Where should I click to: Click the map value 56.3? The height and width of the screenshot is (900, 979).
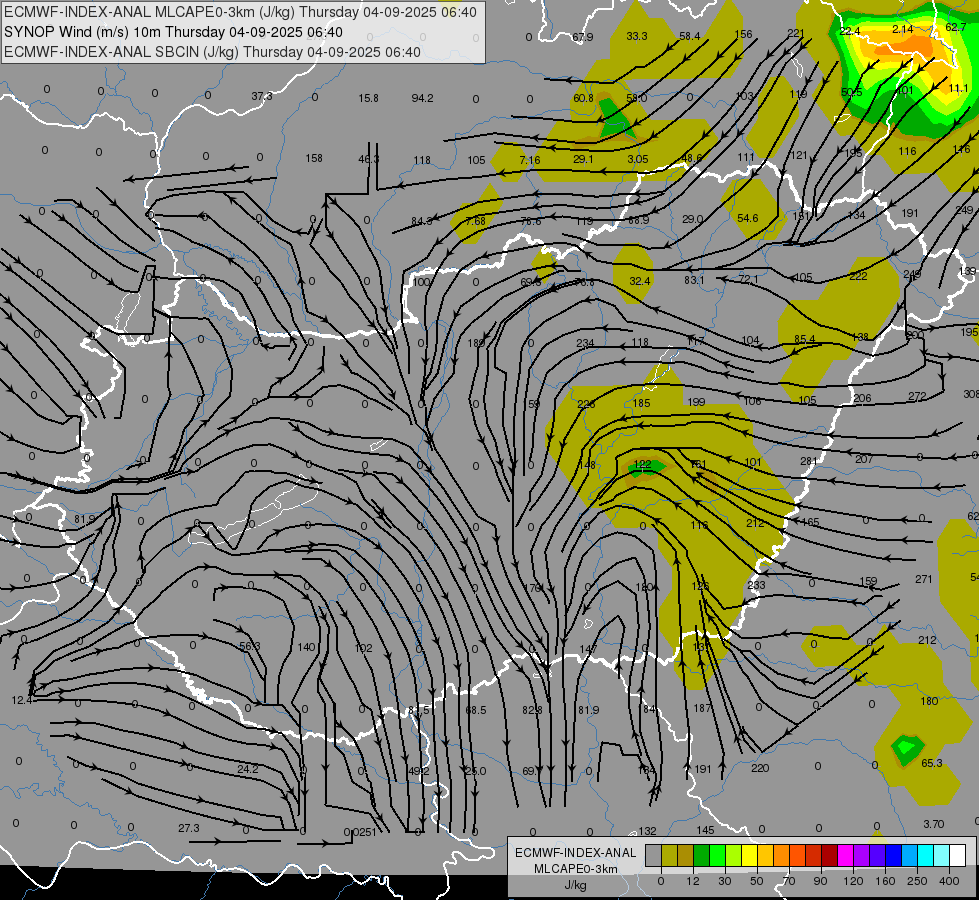pyautogui.click(x=250, y=646)
